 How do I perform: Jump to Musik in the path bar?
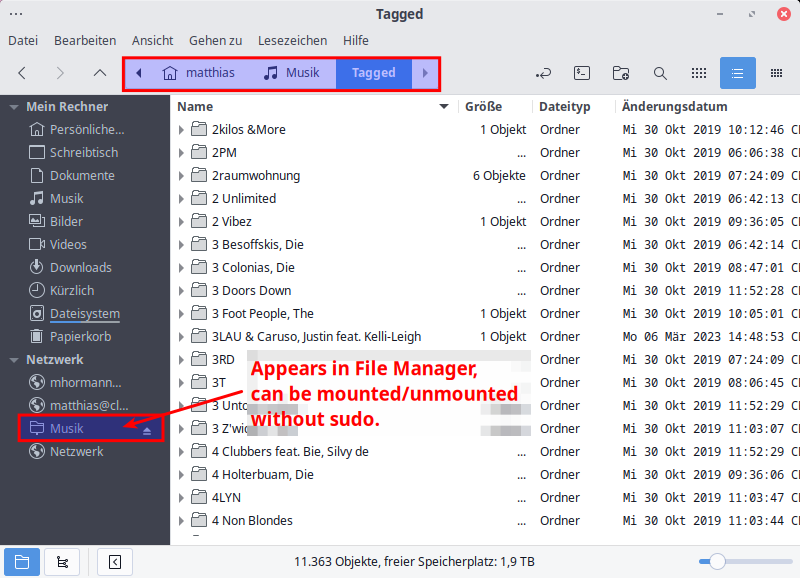tap(292, 73)
